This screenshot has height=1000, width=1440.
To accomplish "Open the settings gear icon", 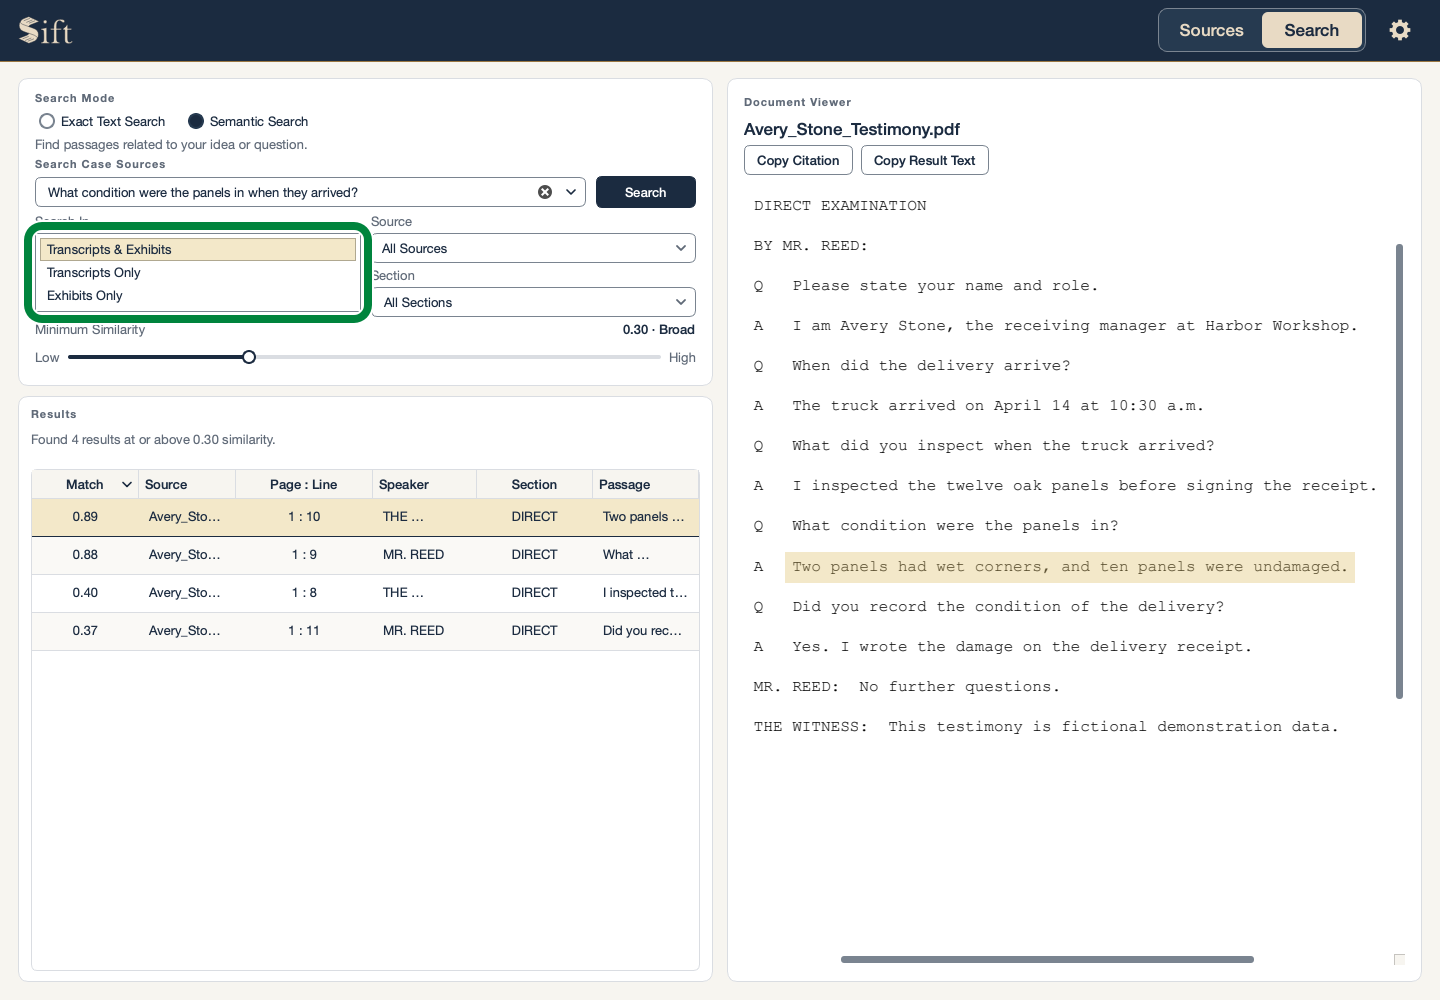I will (1400, 30).
